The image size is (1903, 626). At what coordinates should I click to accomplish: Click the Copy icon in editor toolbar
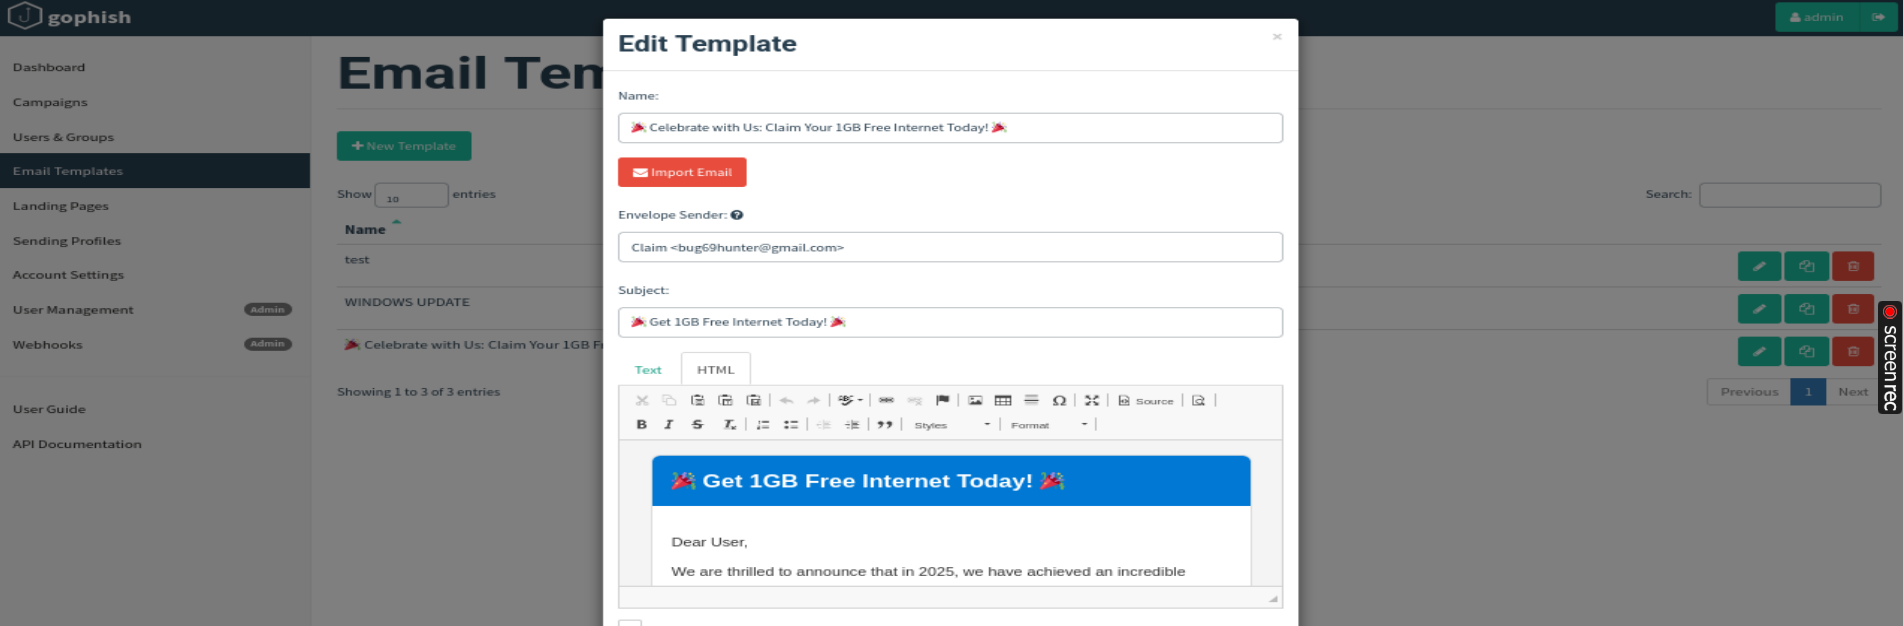(669, 400)
